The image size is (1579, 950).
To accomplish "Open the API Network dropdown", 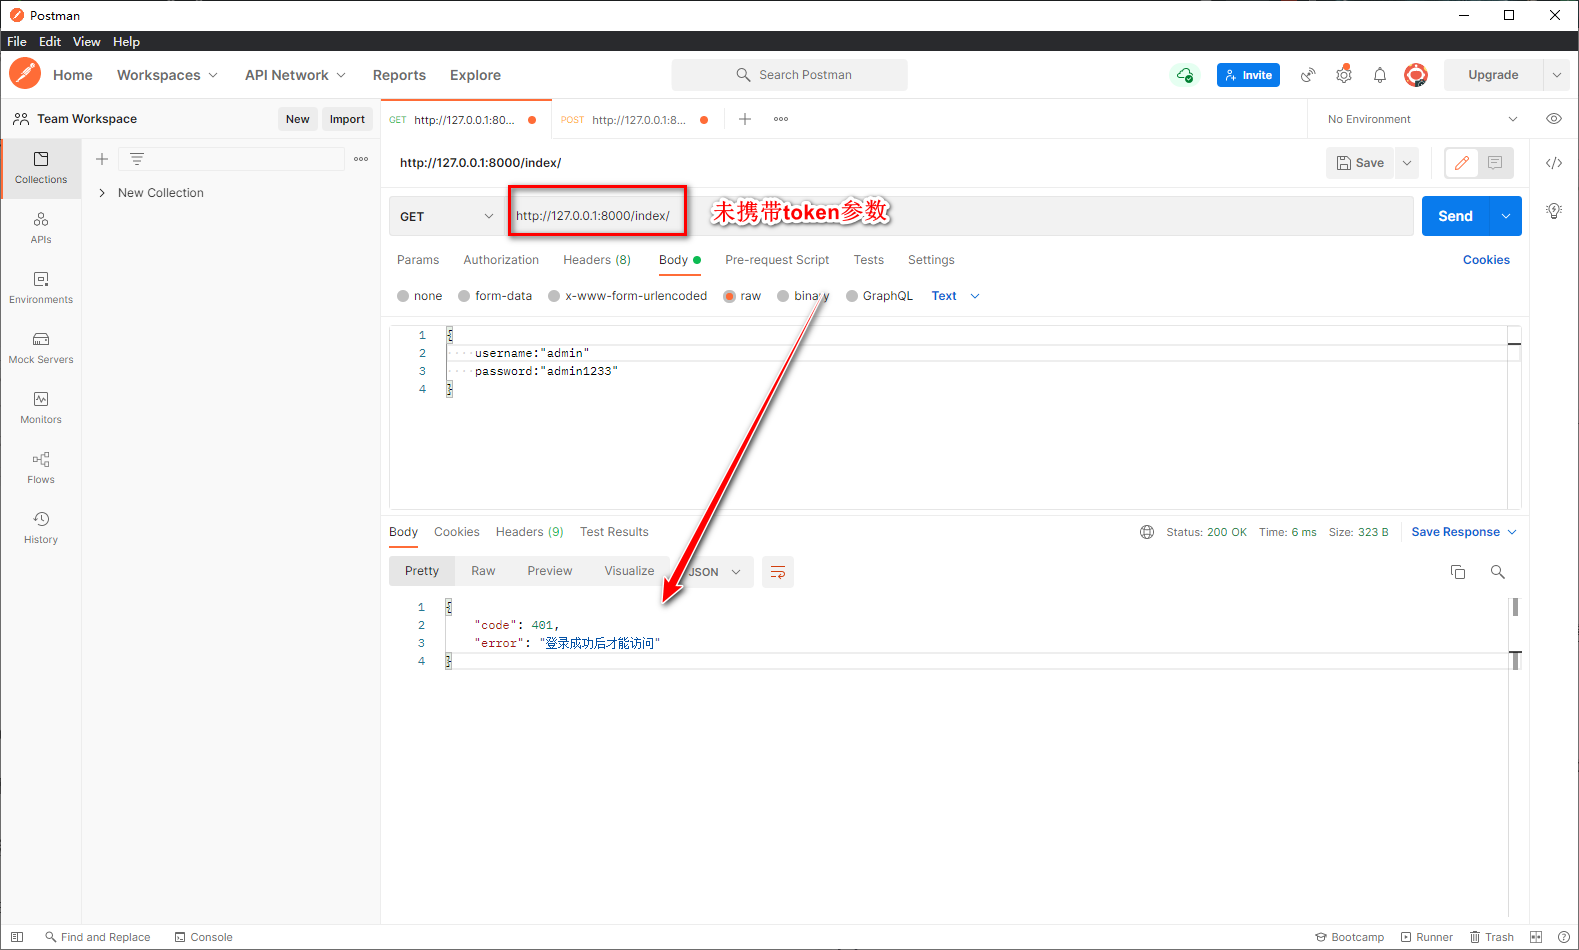I will tap(296, 75).
